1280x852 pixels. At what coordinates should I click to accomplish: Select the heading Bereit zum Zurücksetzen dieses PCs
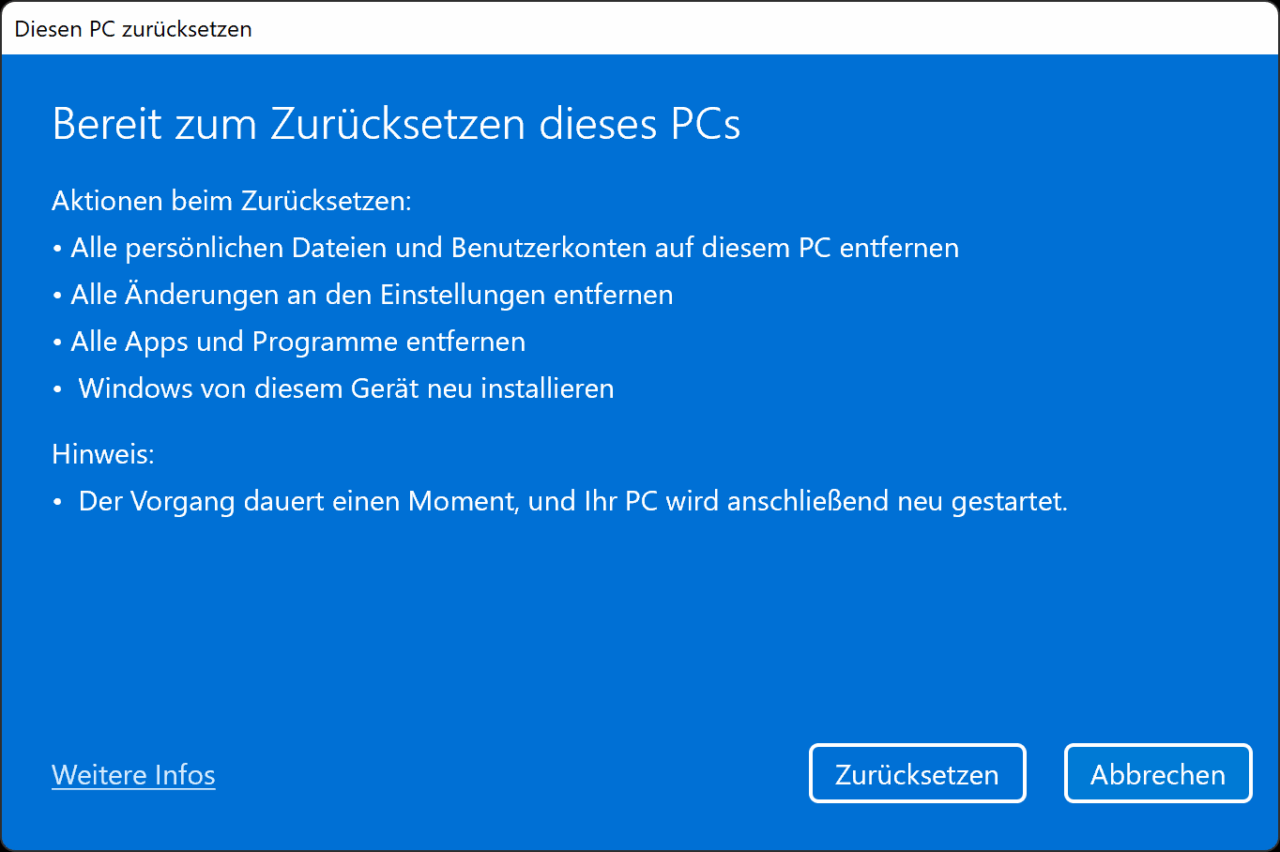tap(396, 123)
